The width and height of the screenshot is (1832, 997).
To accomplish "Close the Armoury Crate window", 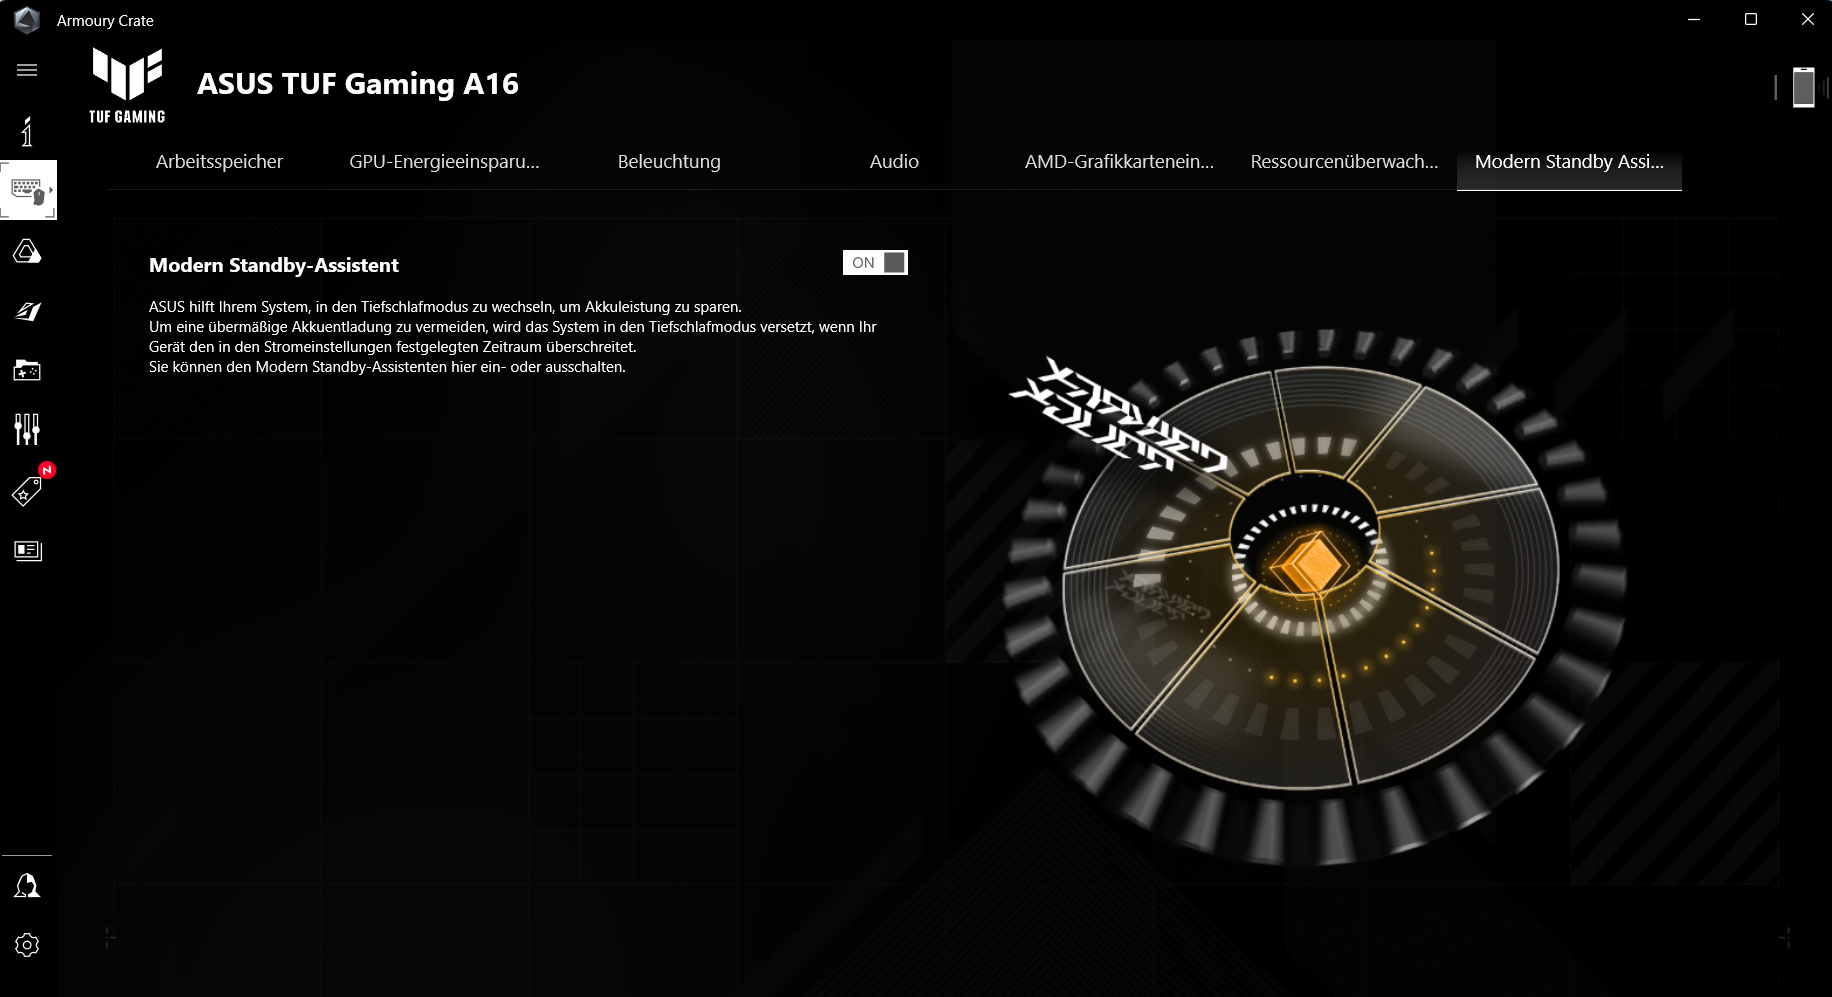I will (1808, 20).
